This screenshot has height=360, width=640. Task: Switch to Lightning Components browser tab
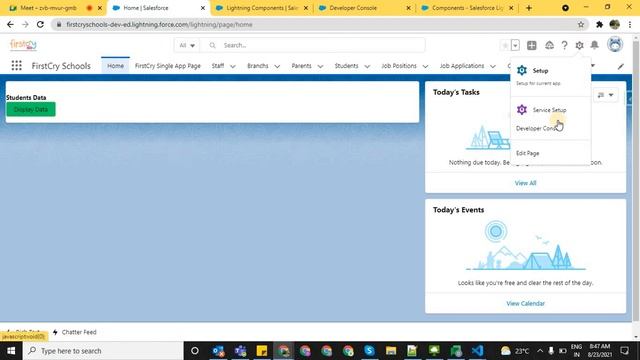[x=262, y=8]
